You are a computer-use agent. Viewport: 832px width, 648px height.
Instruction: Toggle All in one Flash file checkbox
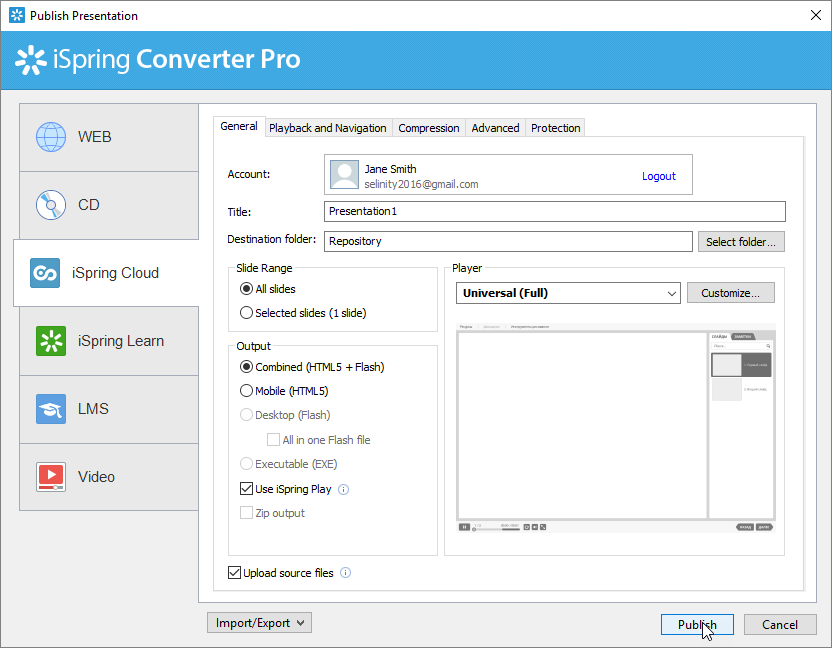coord(273,439)
